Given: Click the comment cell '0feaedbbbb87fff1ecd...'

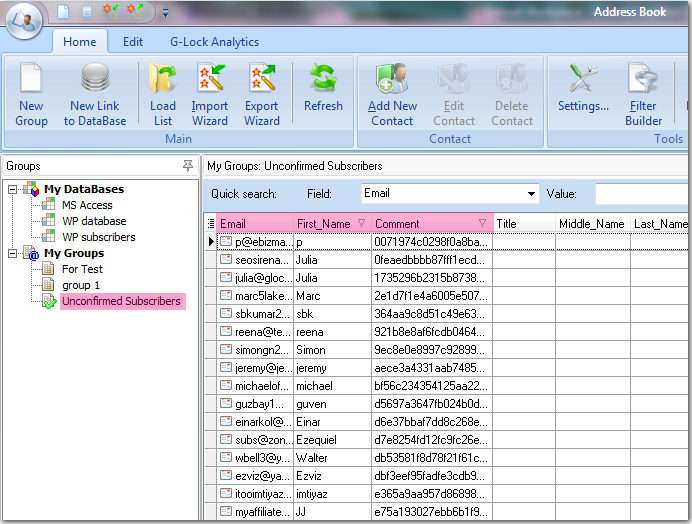Looking at the screenshot, I should 432,260.
